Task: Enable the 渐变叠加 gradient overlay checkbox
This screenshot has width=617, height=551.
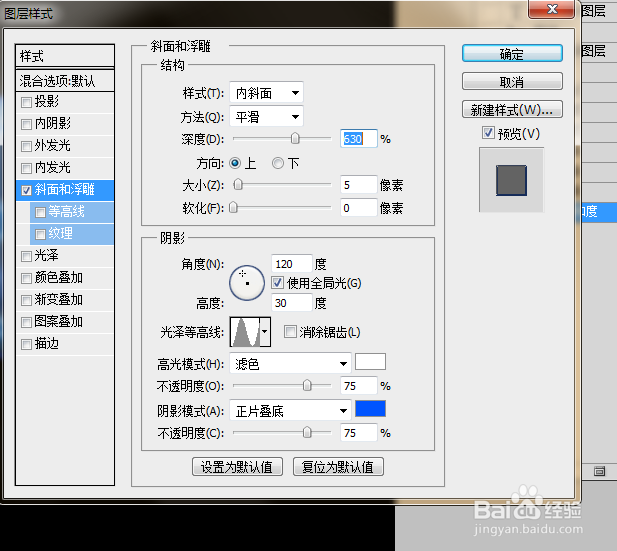Action: point(26,301)
